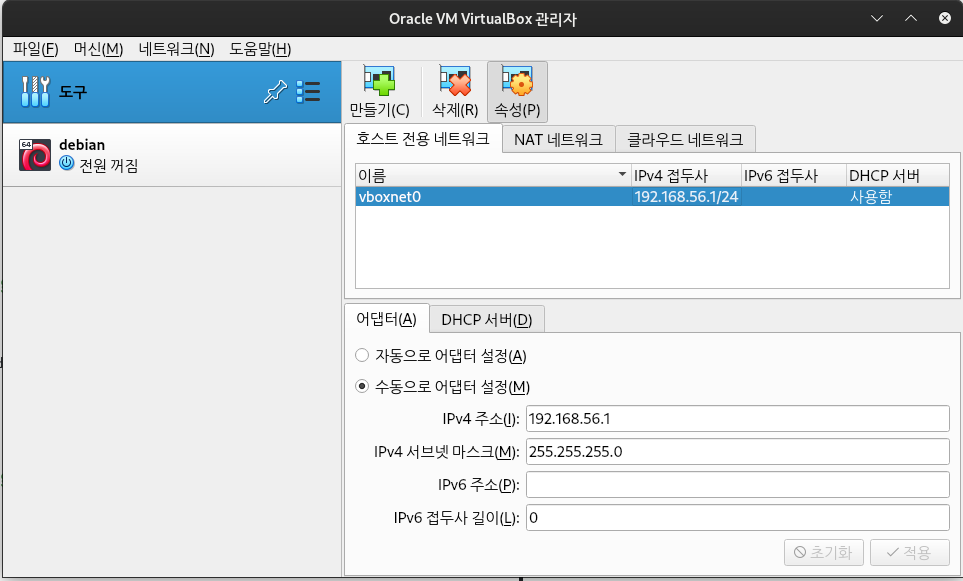Click the IPv4 접두사 column header
The width and height of the screenshot is (963, 581).
pyautogui.click(x=686, y=176)
